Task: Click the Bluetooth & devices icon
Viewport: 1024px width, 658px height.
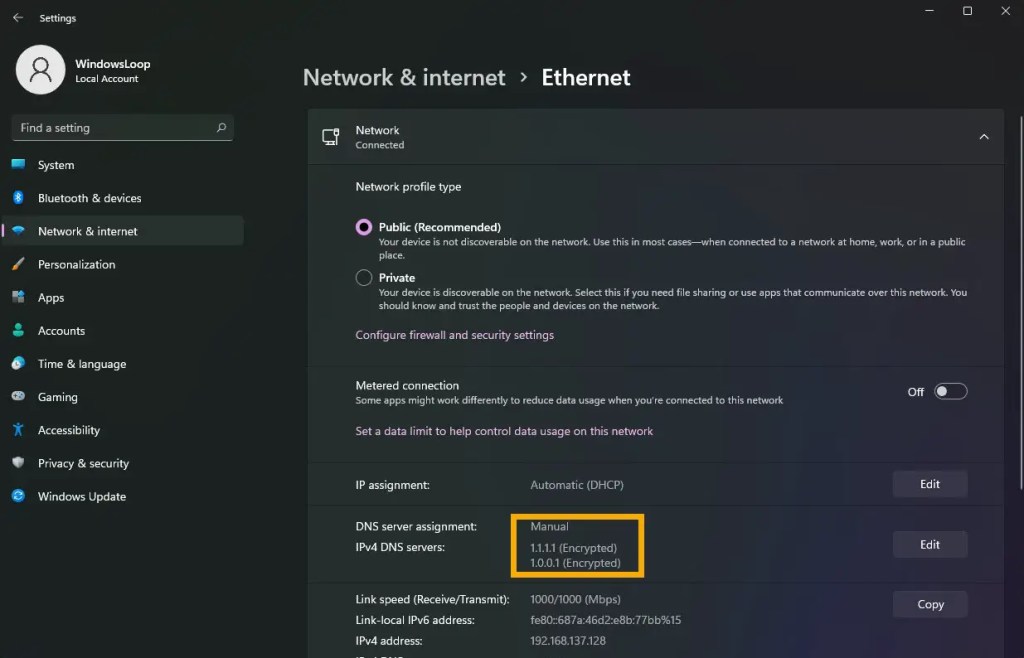Action: coord(18,198)
